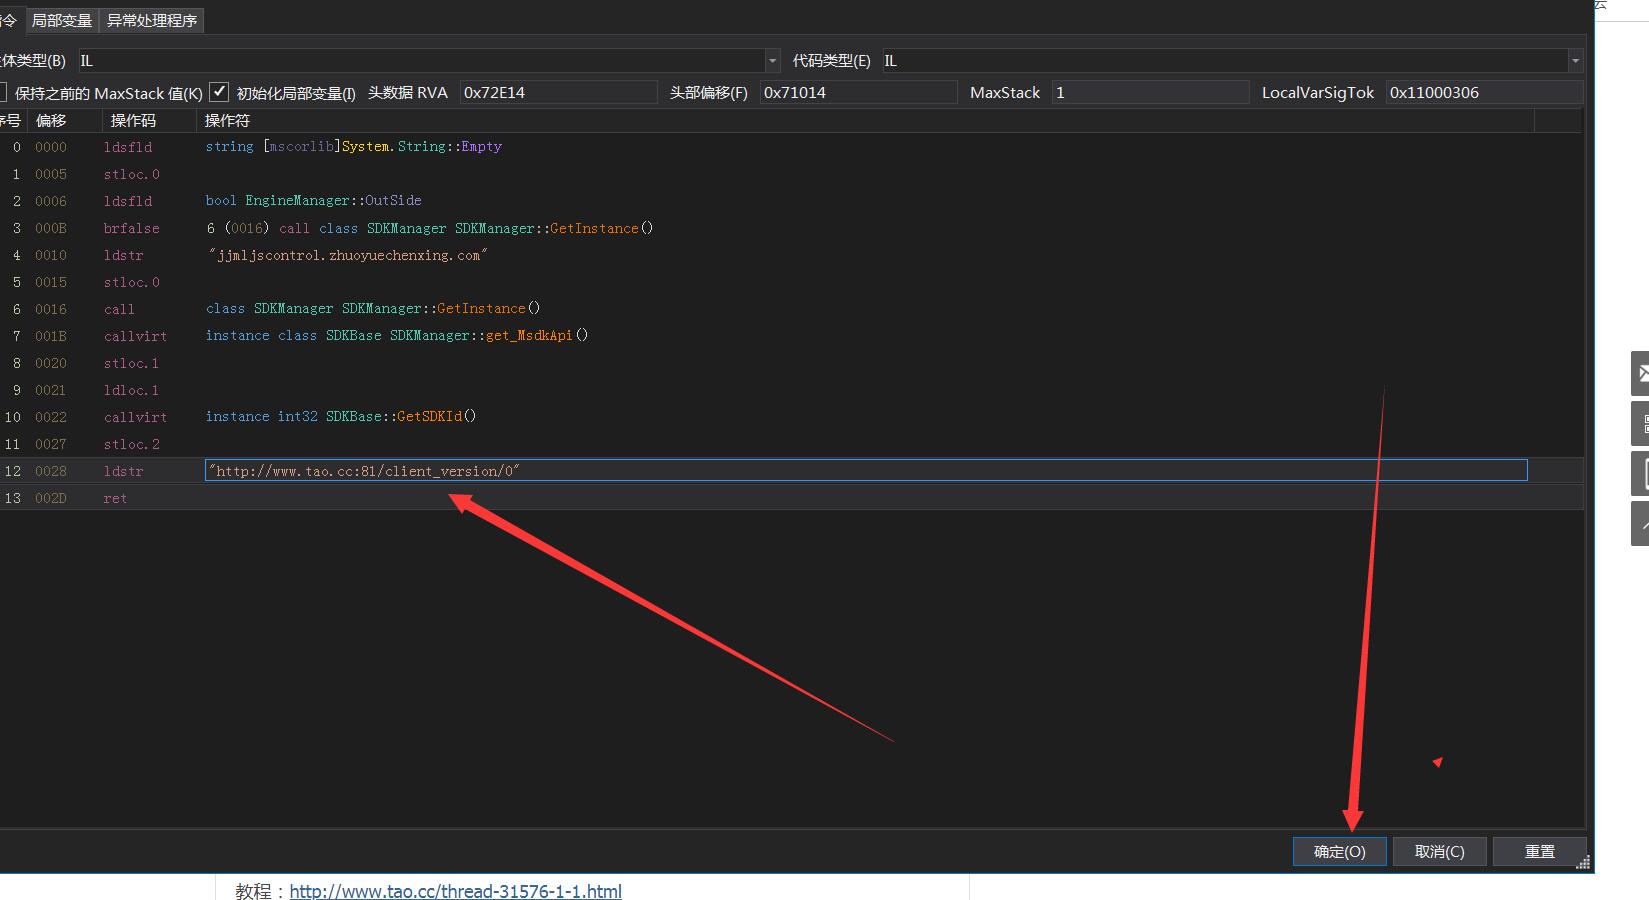Click the upward arrow back-to-top icon
The height and width of the screenshot is (900, 1649).
coord(1640,523)
